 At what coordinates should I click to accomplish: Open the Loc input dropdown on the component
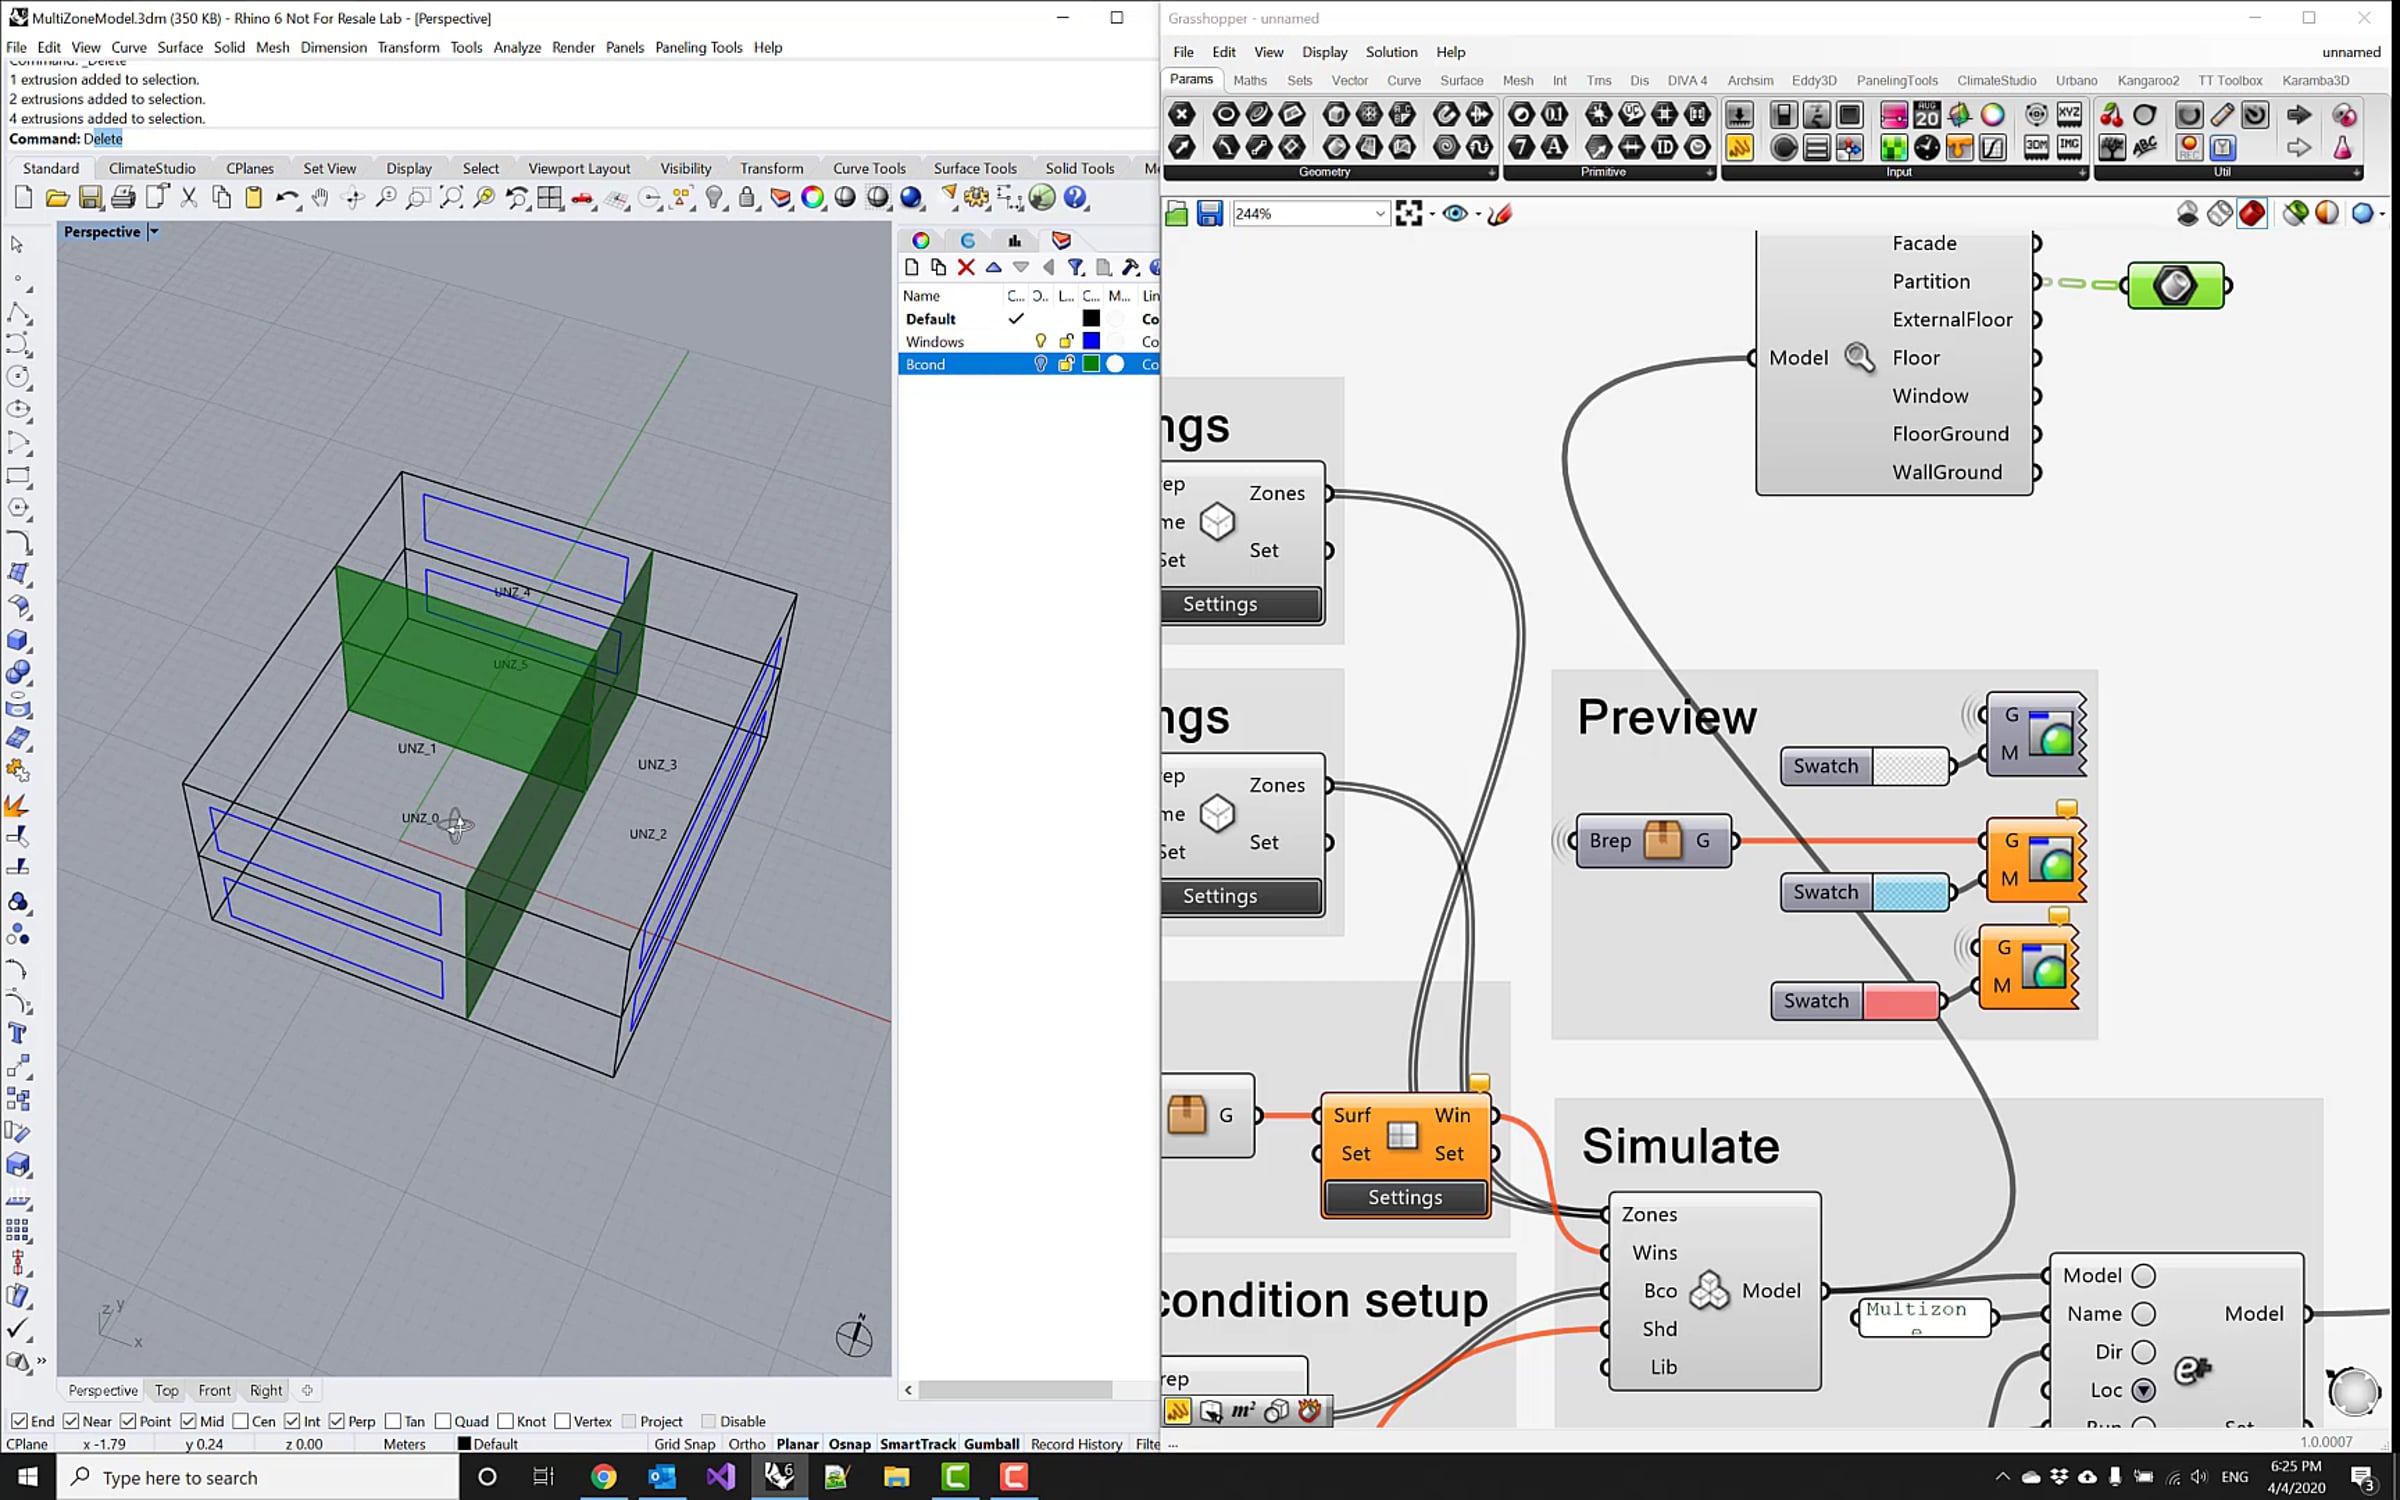click(2143, 1390)
